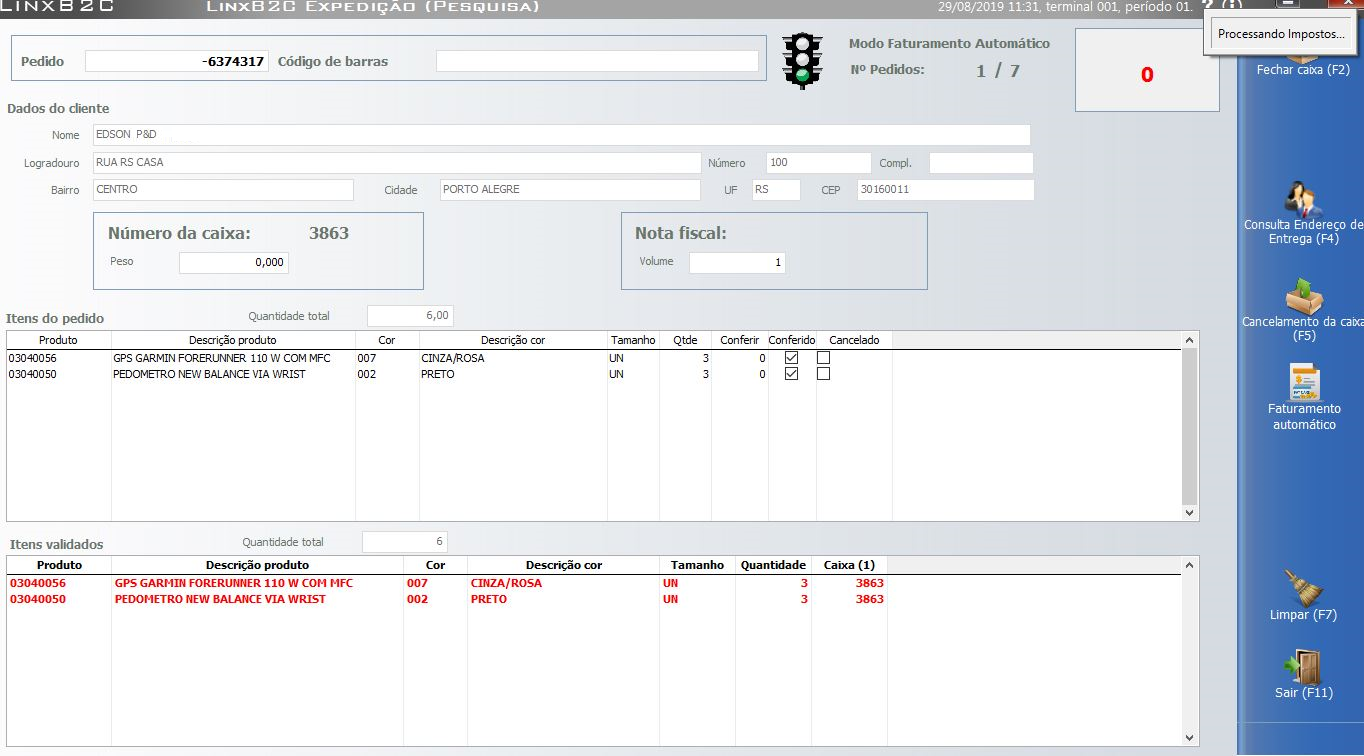
Task: Click black PEDOMETRO NEW BALANCE VIA WRIST text
Action: coord(209,374)
